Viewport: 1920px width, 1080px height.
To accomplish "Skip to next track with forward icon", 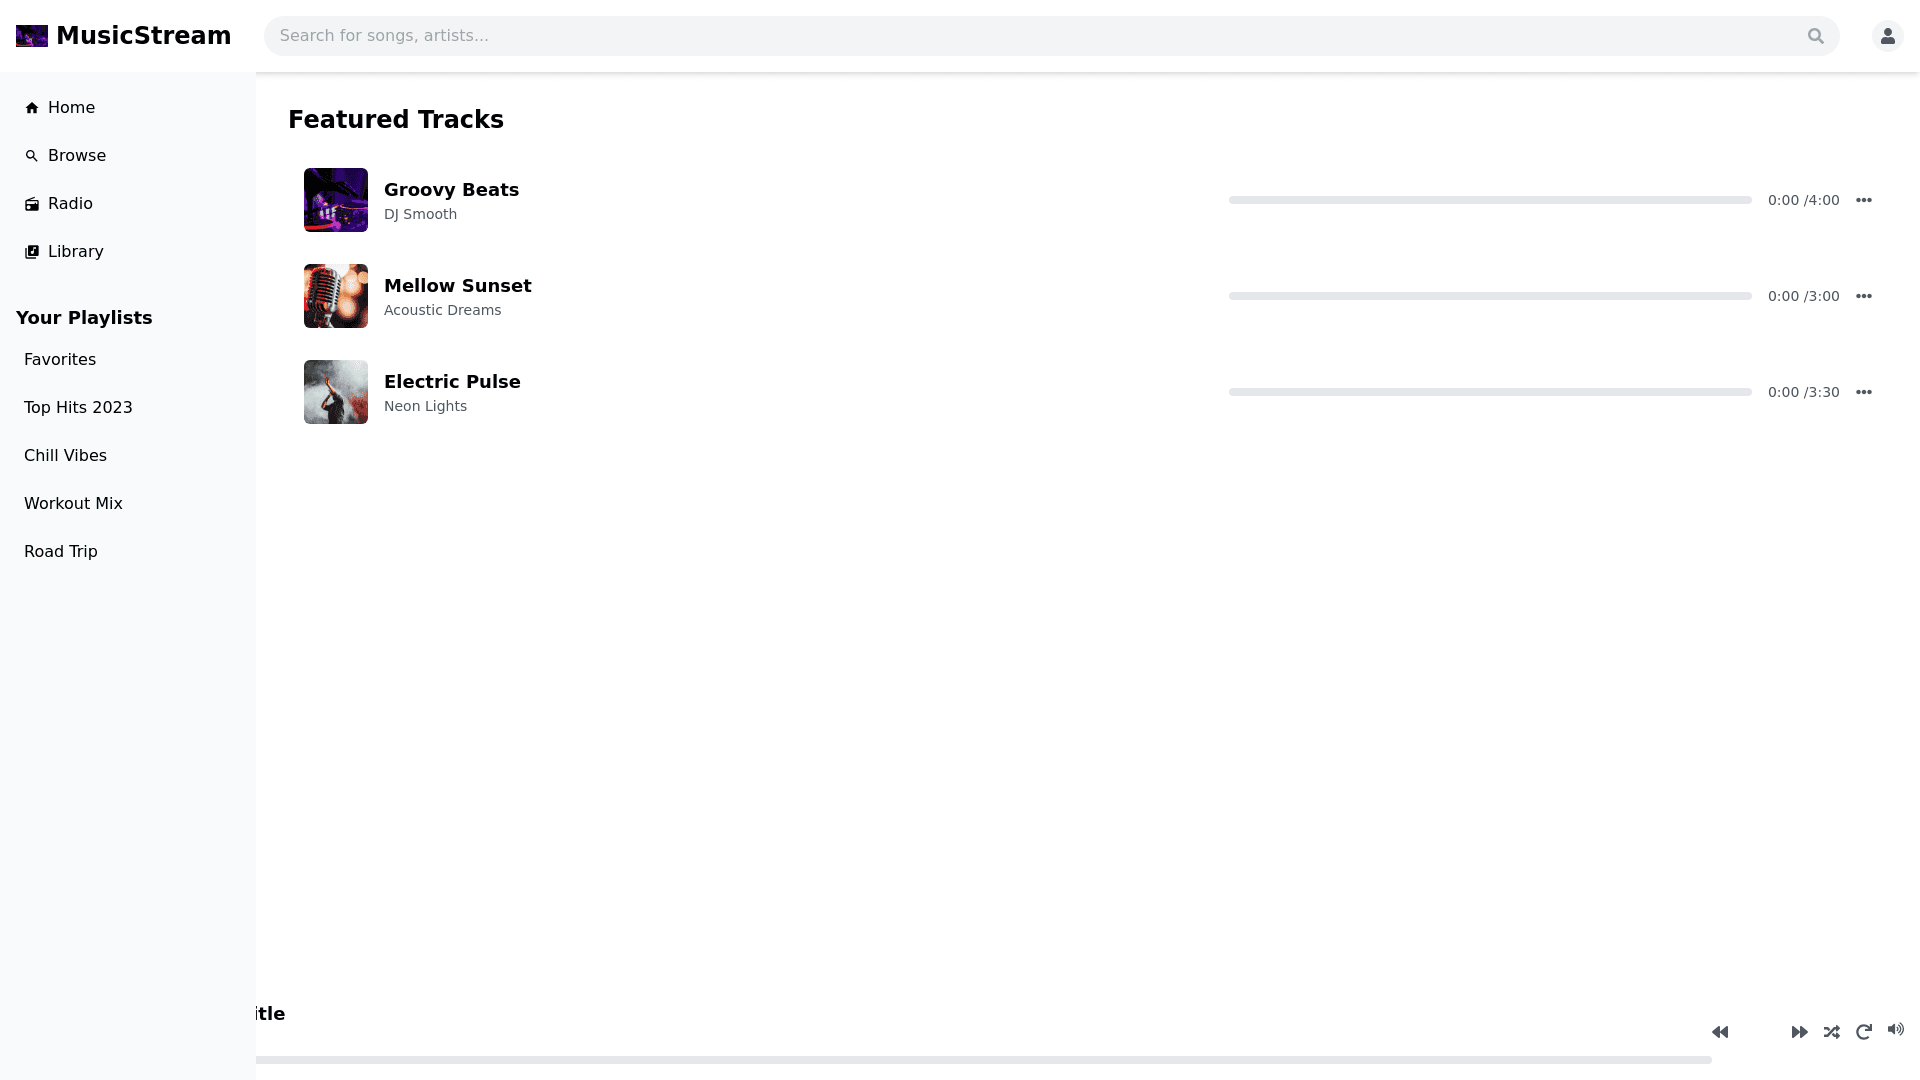I will point(1799,1032).
